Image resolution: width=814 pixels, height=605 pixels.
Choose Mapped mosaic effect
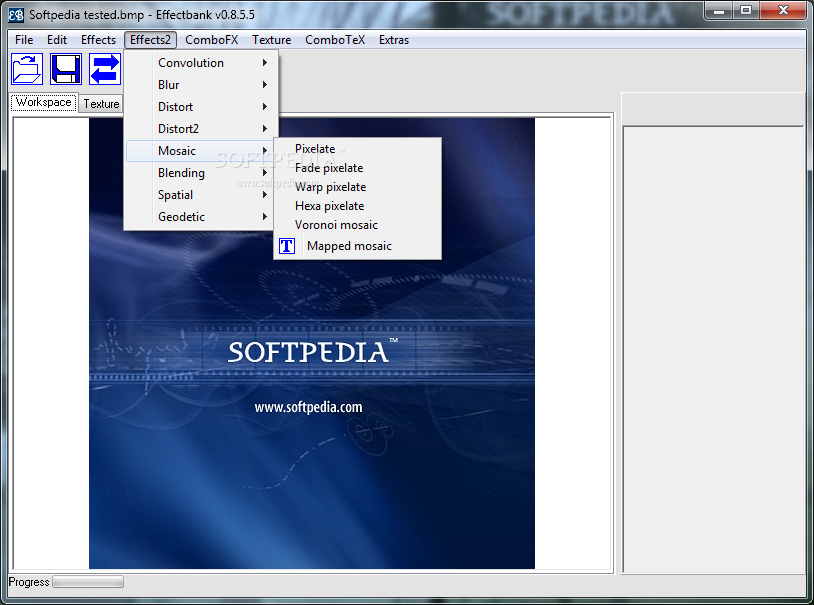[357, 246]
